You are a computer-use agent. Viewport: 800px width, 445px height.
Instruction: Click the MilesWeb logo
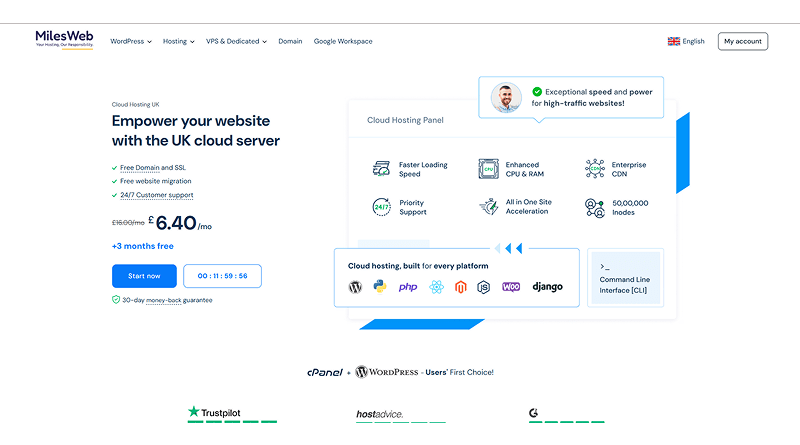pos(64,39)
